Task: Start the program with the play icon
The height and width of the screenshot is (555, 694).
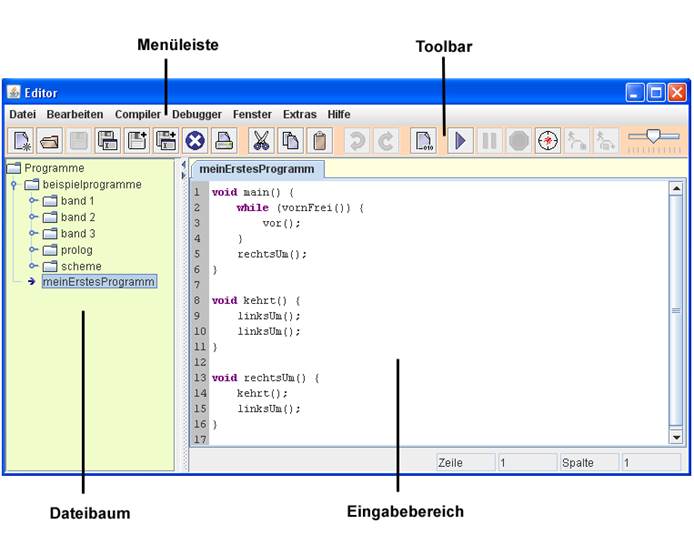Action: [459, 141]
